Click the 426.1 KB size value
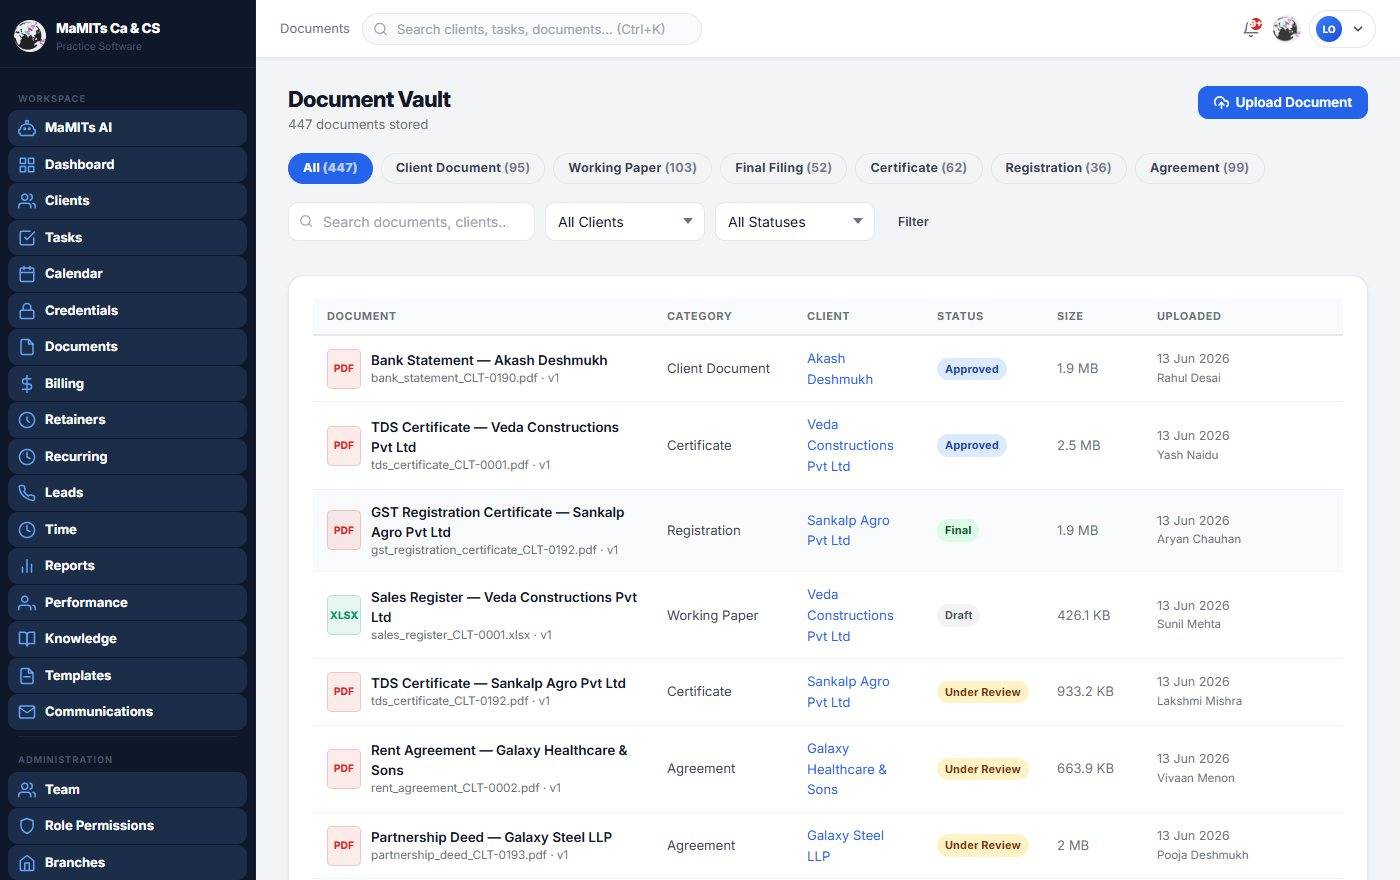Viewport: 1400px width, 880px height. (1083, 615)
